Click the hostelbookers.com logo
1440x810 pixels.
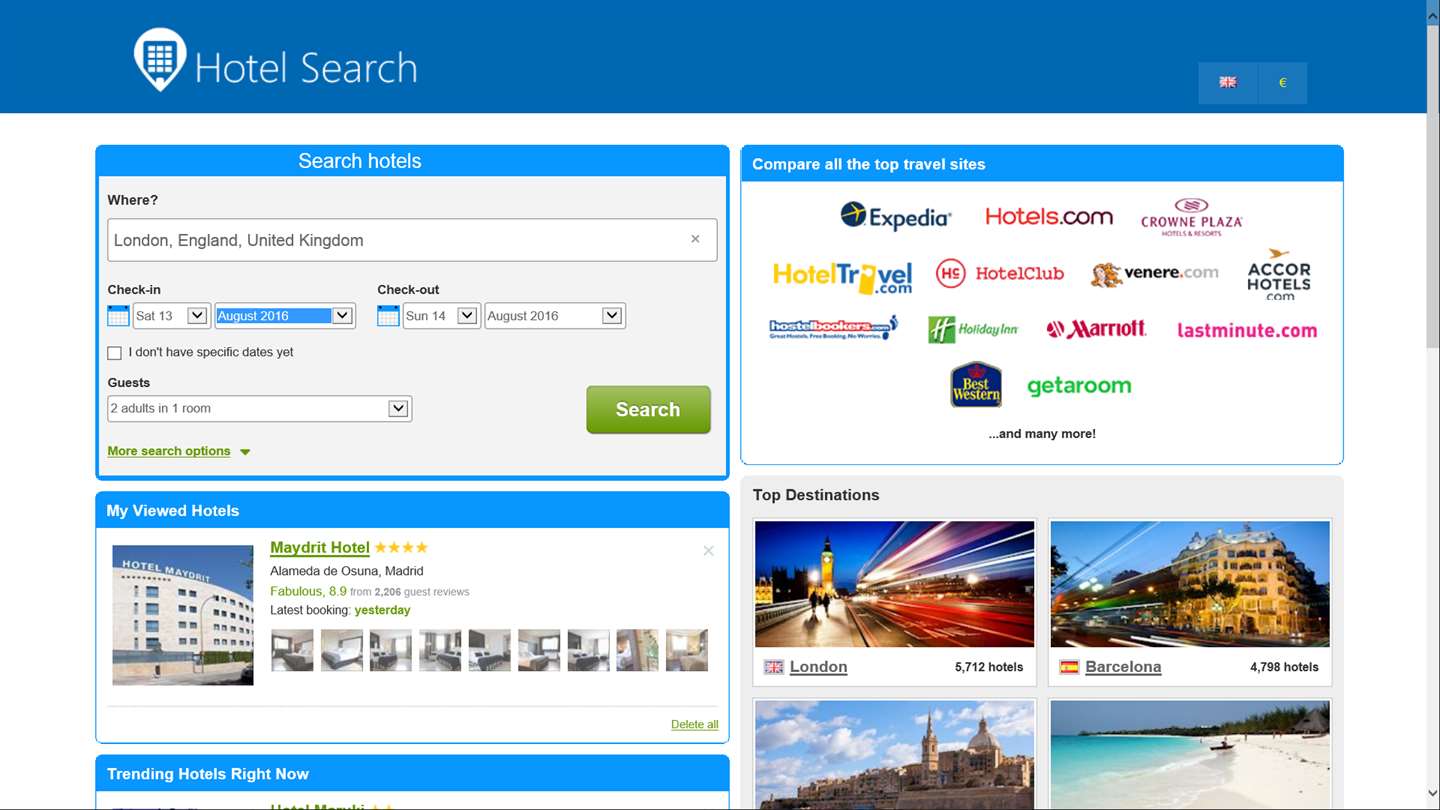pyautogui.click(x=833, y=328)
